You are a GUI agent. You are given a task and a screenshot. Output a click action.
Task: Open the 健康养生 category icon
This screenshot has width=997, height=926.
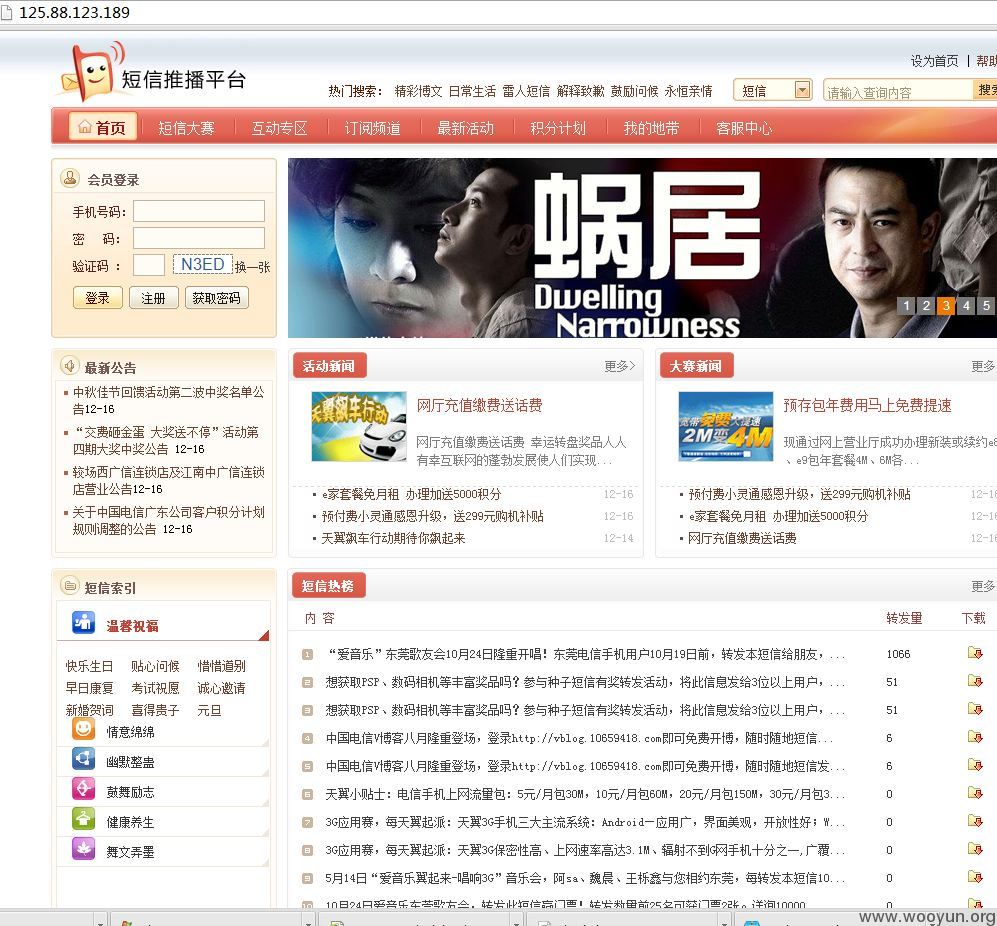coord(83,819)
